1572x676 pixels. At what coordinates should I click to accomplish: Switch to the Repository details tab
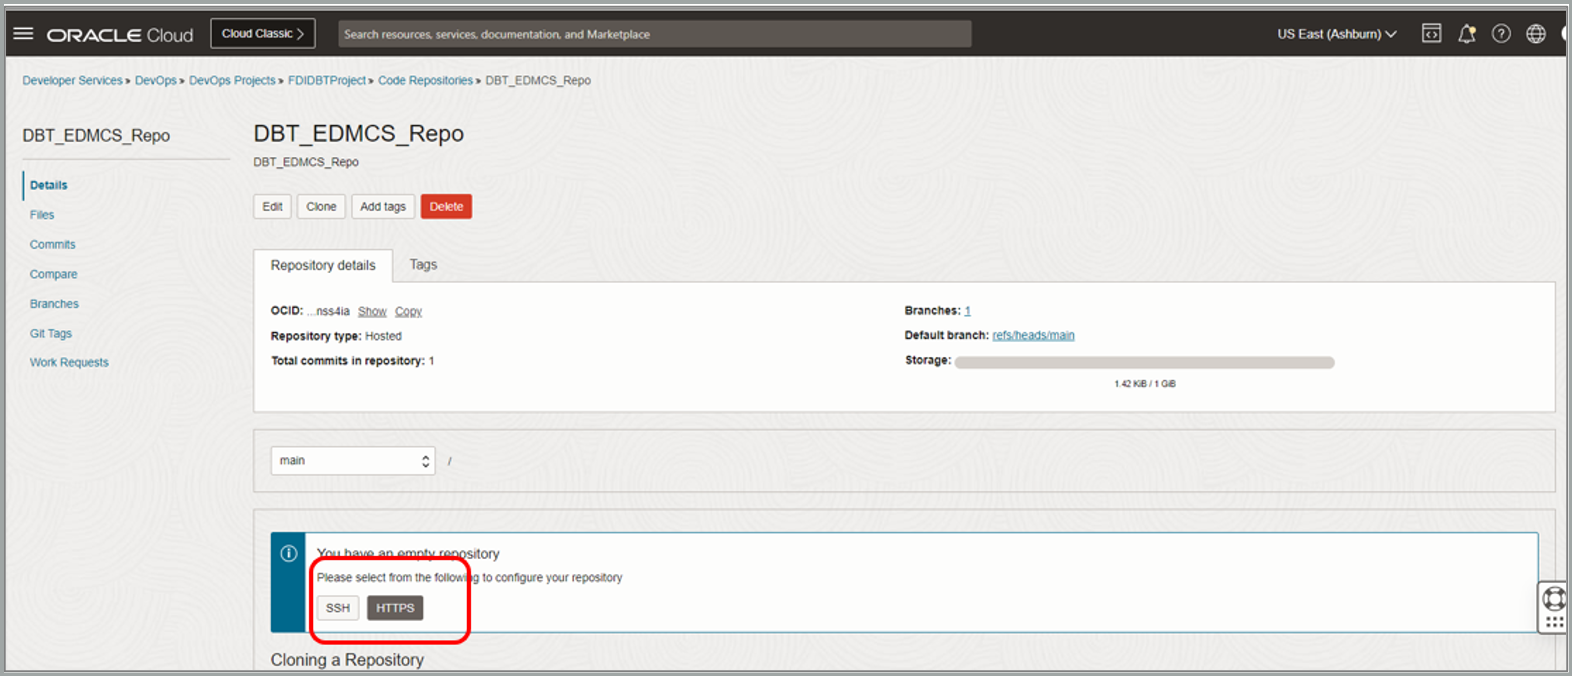click(x=323, y=265)
